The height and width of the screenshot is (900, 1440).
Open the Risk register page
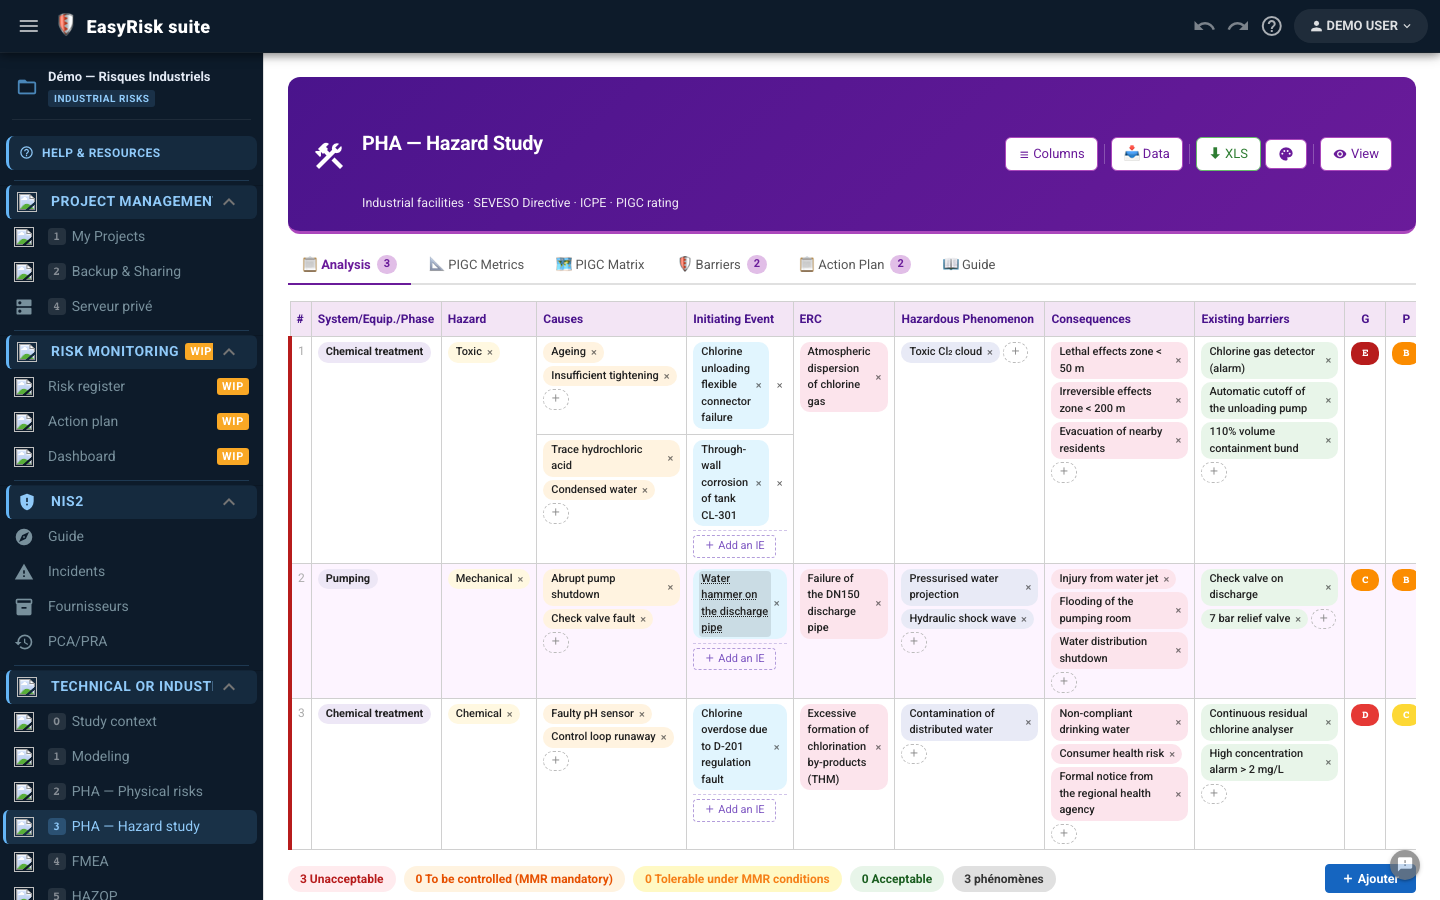pyautogui.click(x=132, y=387)
